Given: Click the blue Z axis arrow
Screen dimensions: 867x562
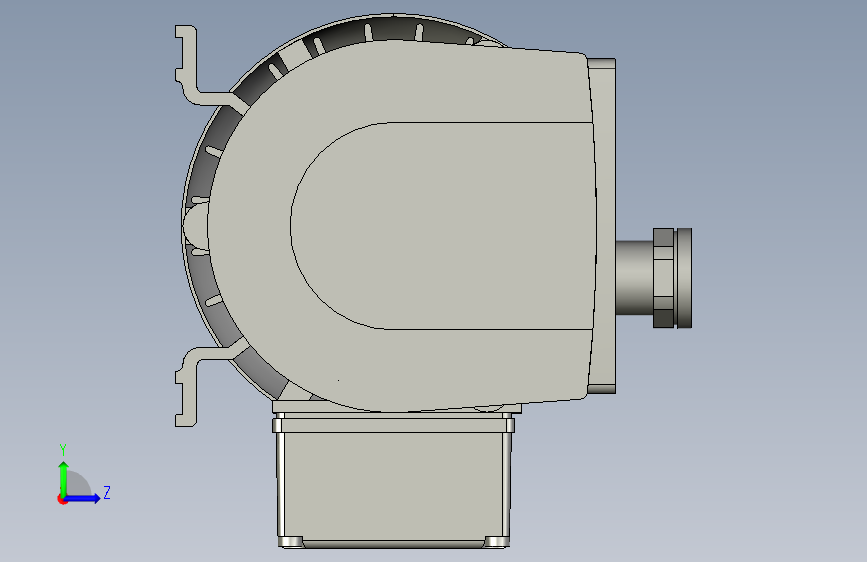Looking at the screenshot, I should (83, 498).
